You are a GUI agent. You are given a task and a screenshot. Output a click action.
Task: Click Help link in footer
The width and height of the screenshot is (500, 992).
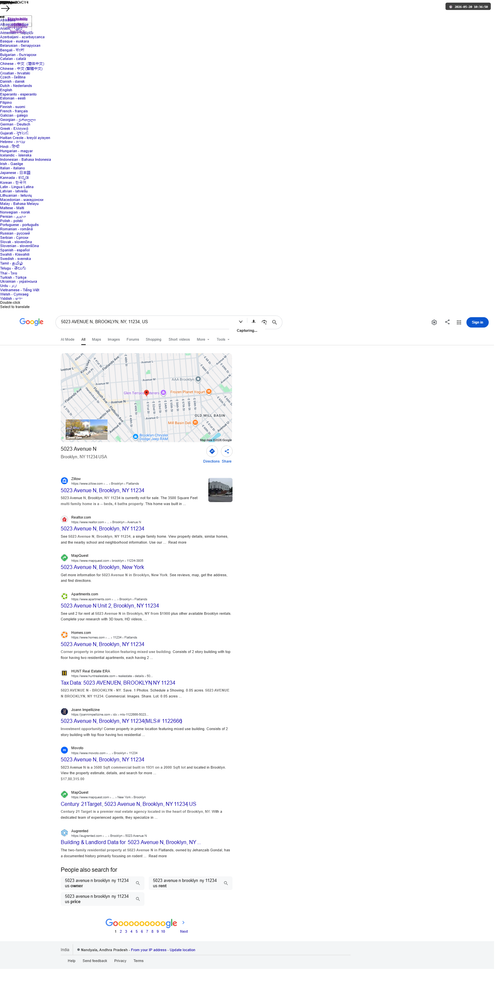coord(72,961)
